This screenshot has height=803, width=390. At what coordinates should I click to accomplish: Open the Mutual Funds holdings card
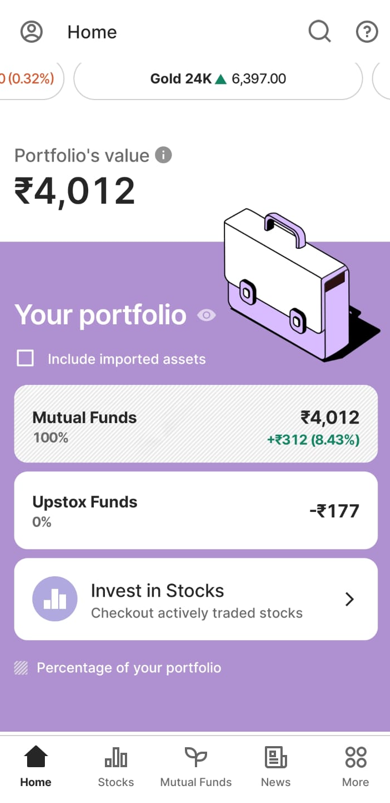pyautogui.click(x=196, y=424)
